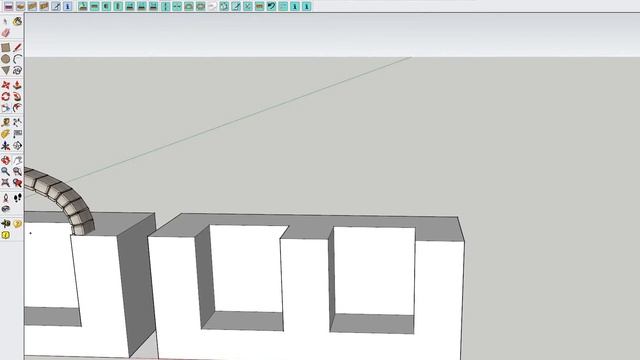Choose the Orbit camera tool
640x360 pixels.
pyautogui.click(x=5, y=160)
